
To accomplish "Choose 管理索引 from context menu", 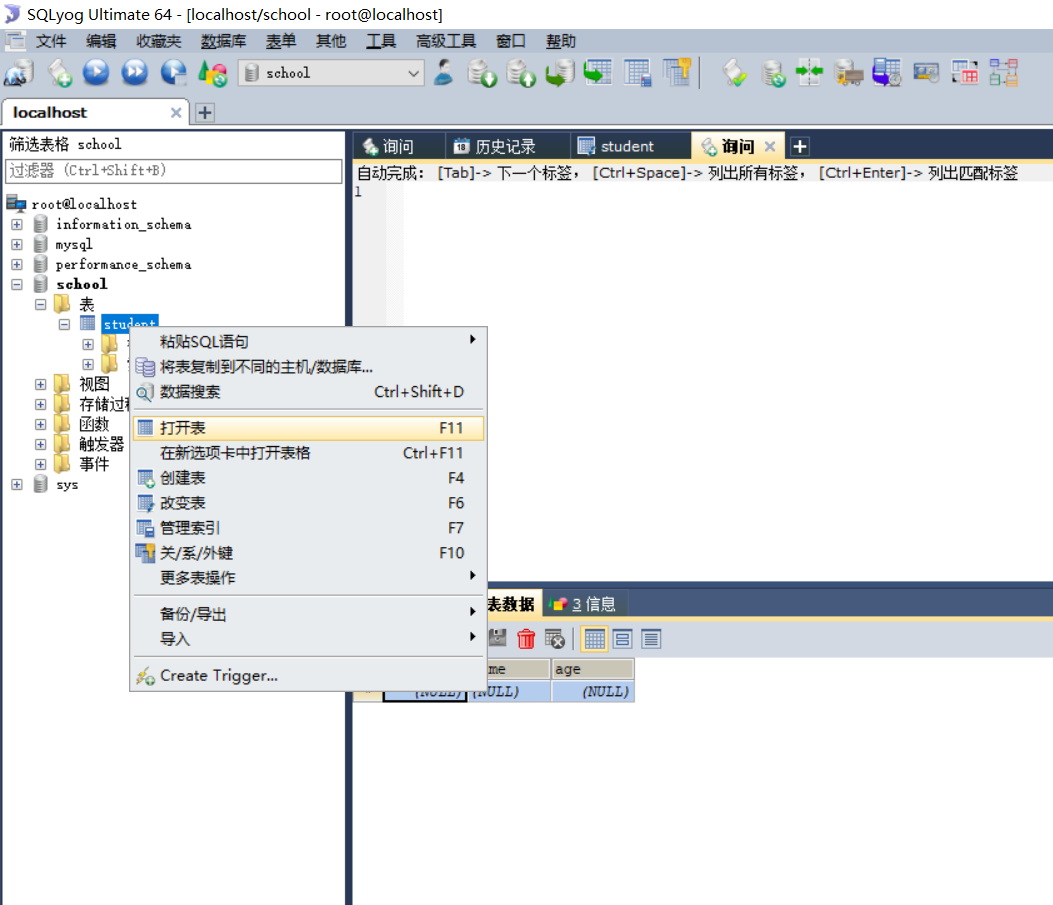I will point(308,528).
